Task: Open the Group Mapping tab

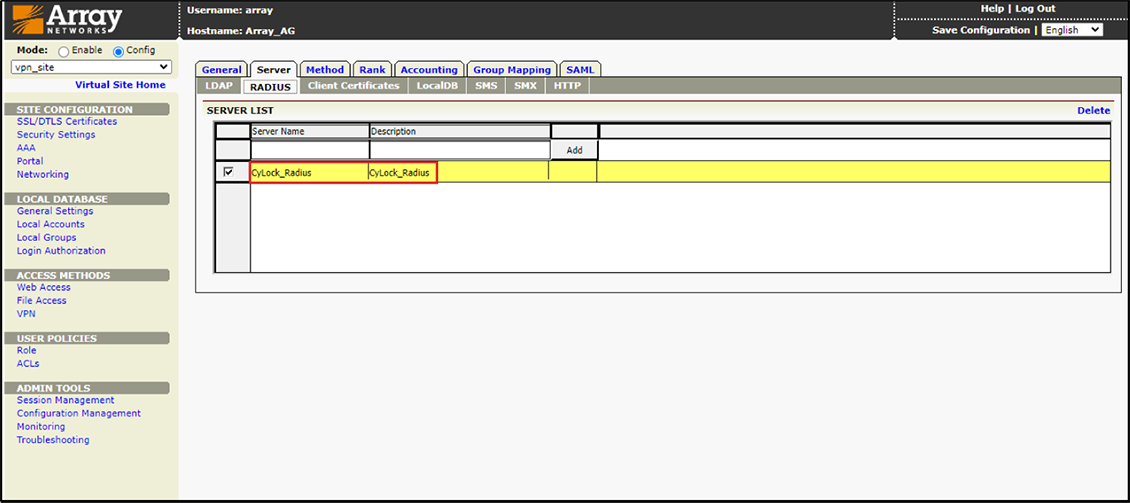Action: (511, 70)
